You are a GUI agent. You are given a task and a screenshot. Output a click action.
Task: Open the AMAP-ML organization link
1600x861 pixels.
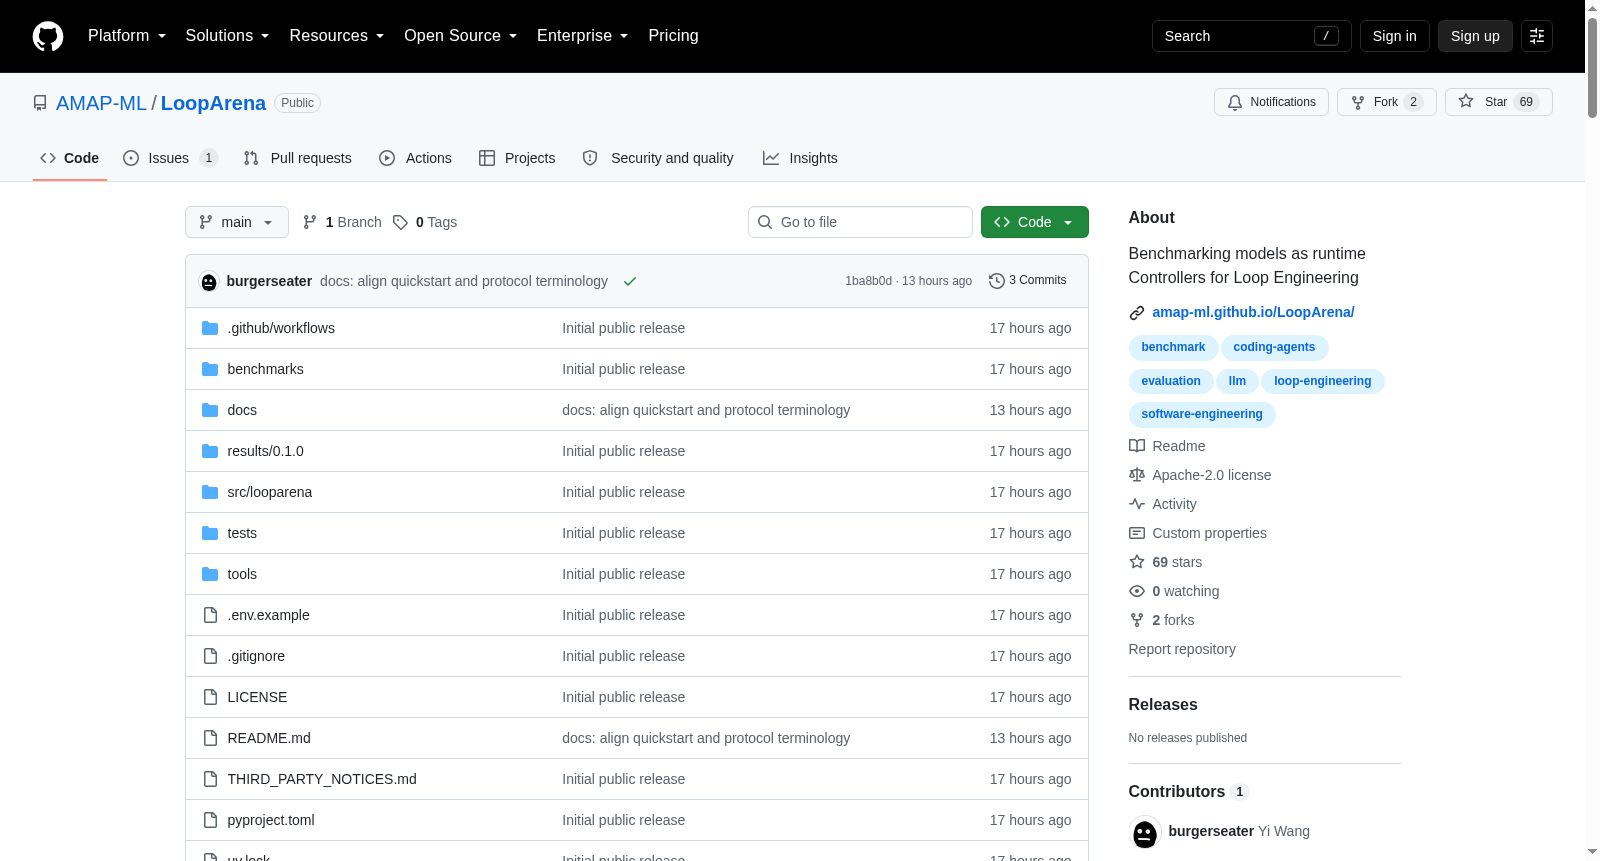pos(101,103)
